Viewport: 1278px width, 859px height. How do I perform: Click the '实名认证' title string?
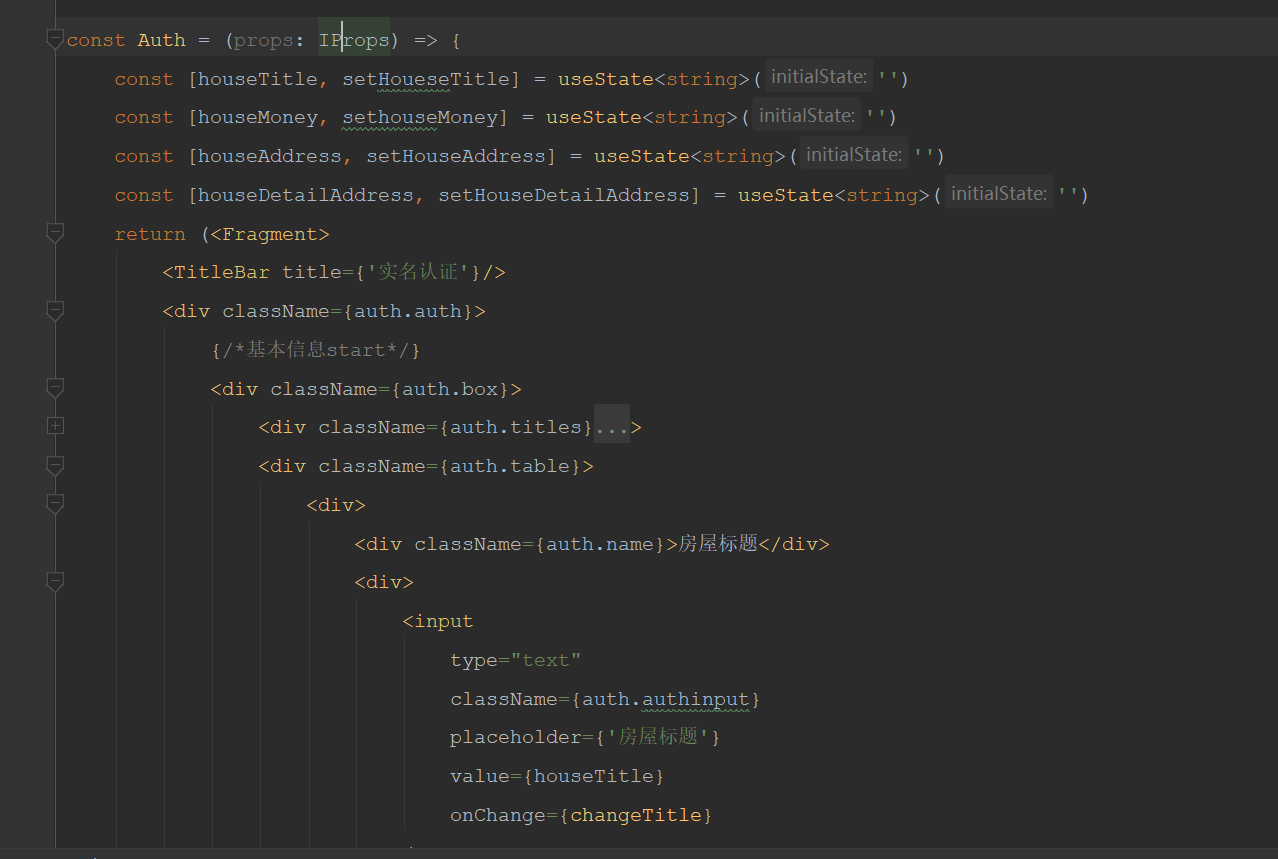[x=418, y=271]
